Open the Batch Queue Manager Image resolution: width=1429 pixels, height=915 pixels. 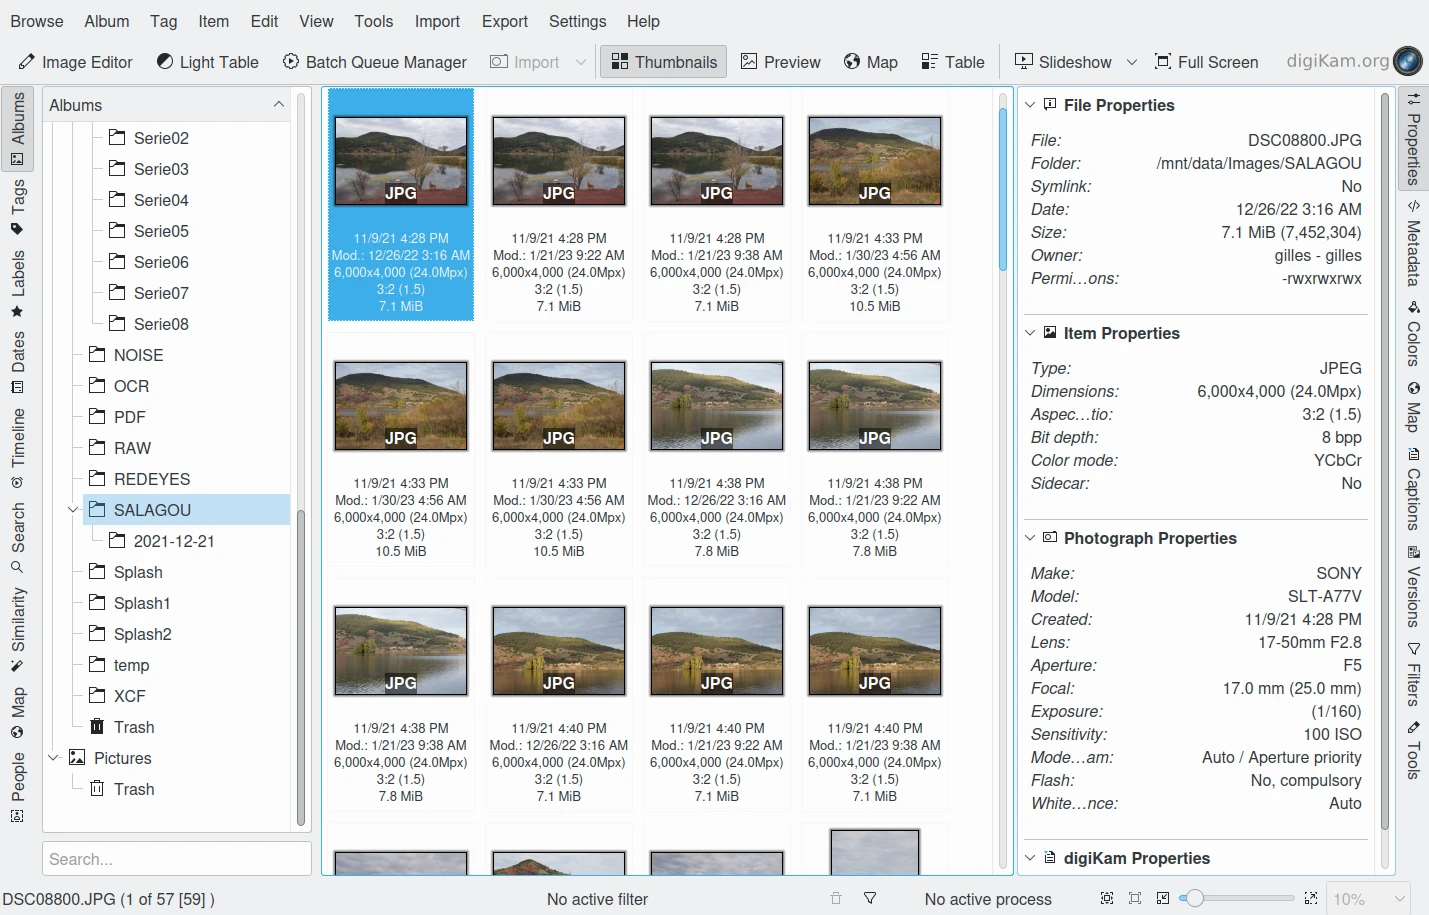pyautogui.click(x=375, y=62)
